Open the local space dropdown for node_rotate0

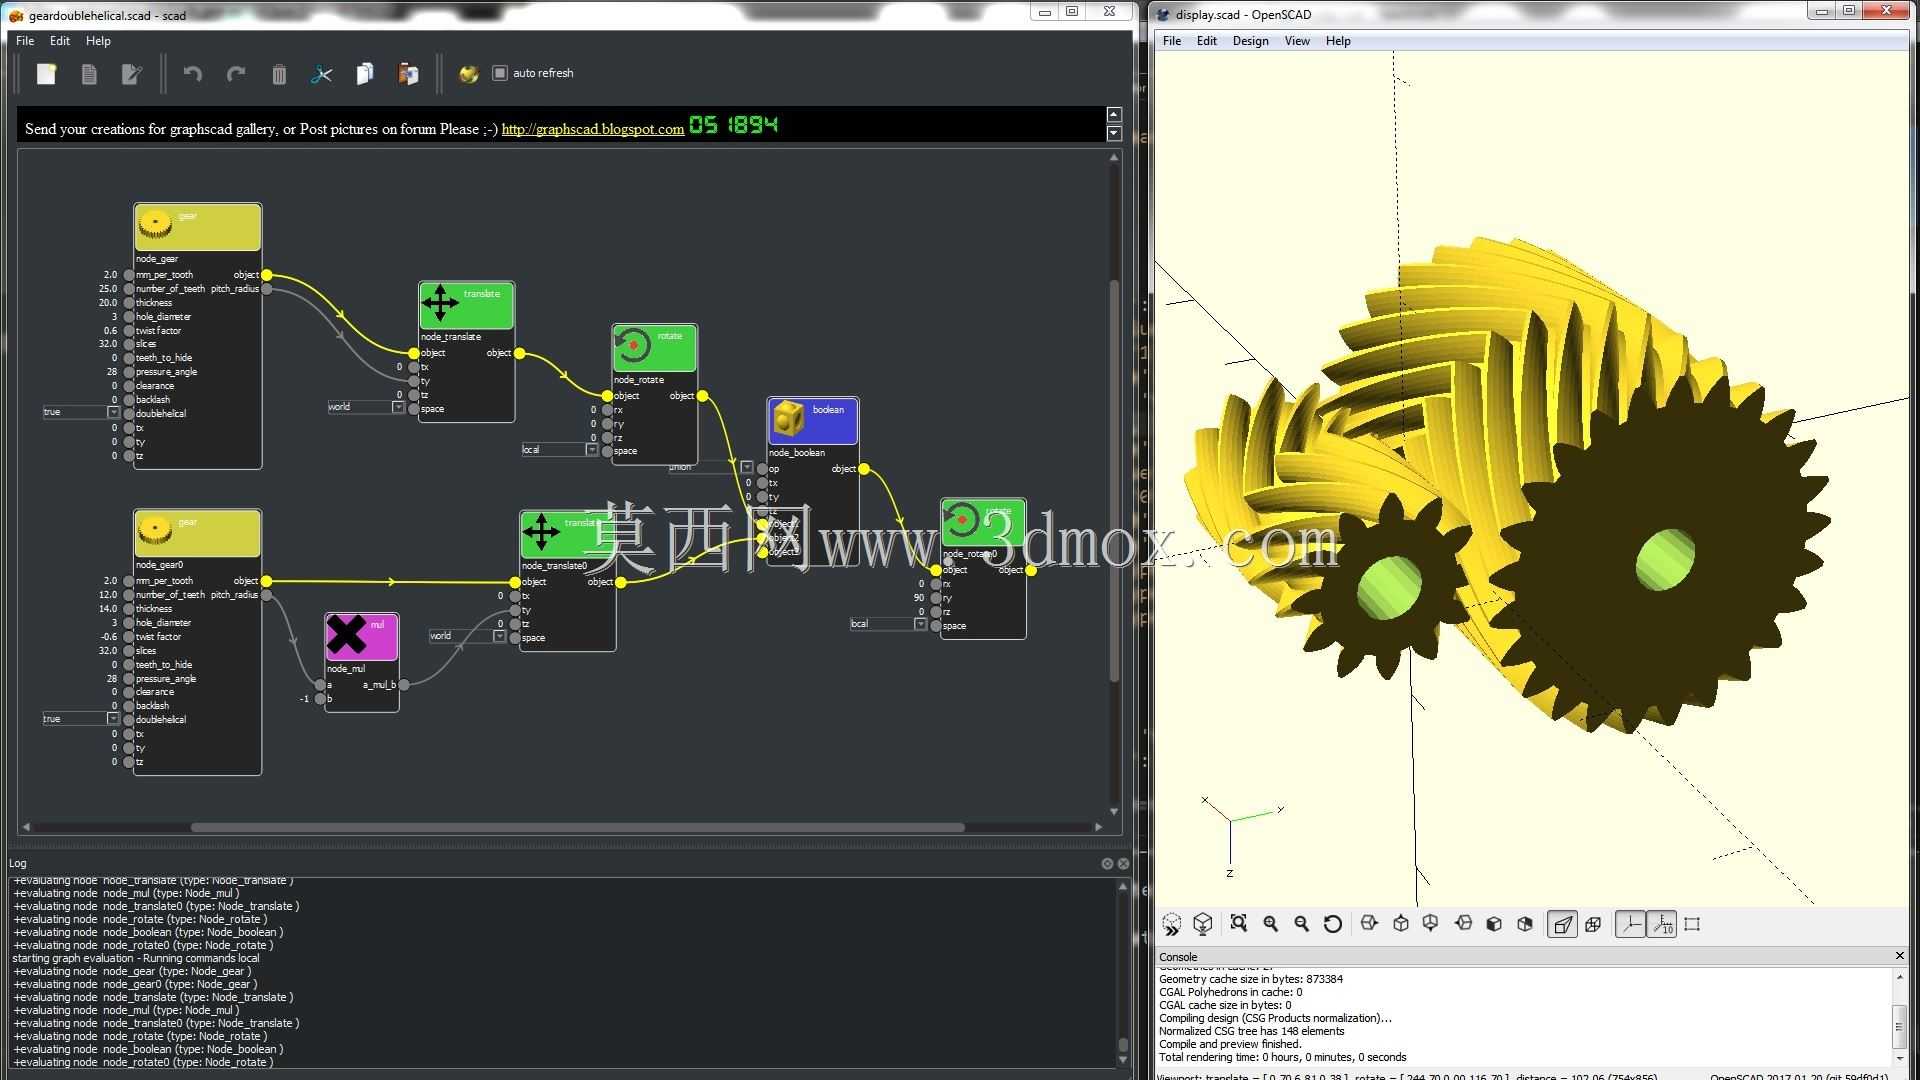point(888,624)
